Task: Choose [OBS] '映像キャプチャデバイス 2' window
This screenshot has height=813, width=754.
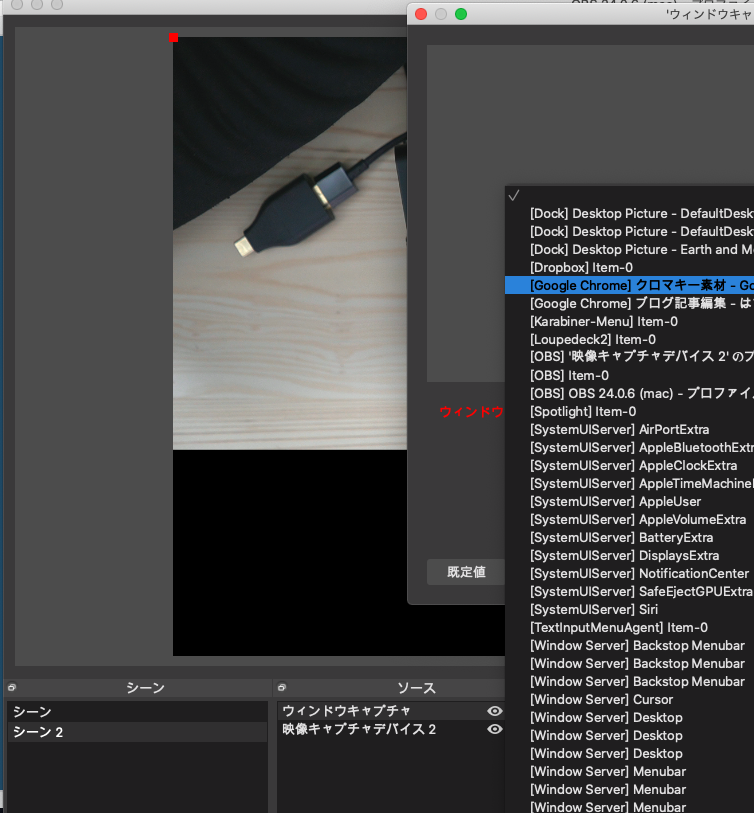Action: [630, 357]
